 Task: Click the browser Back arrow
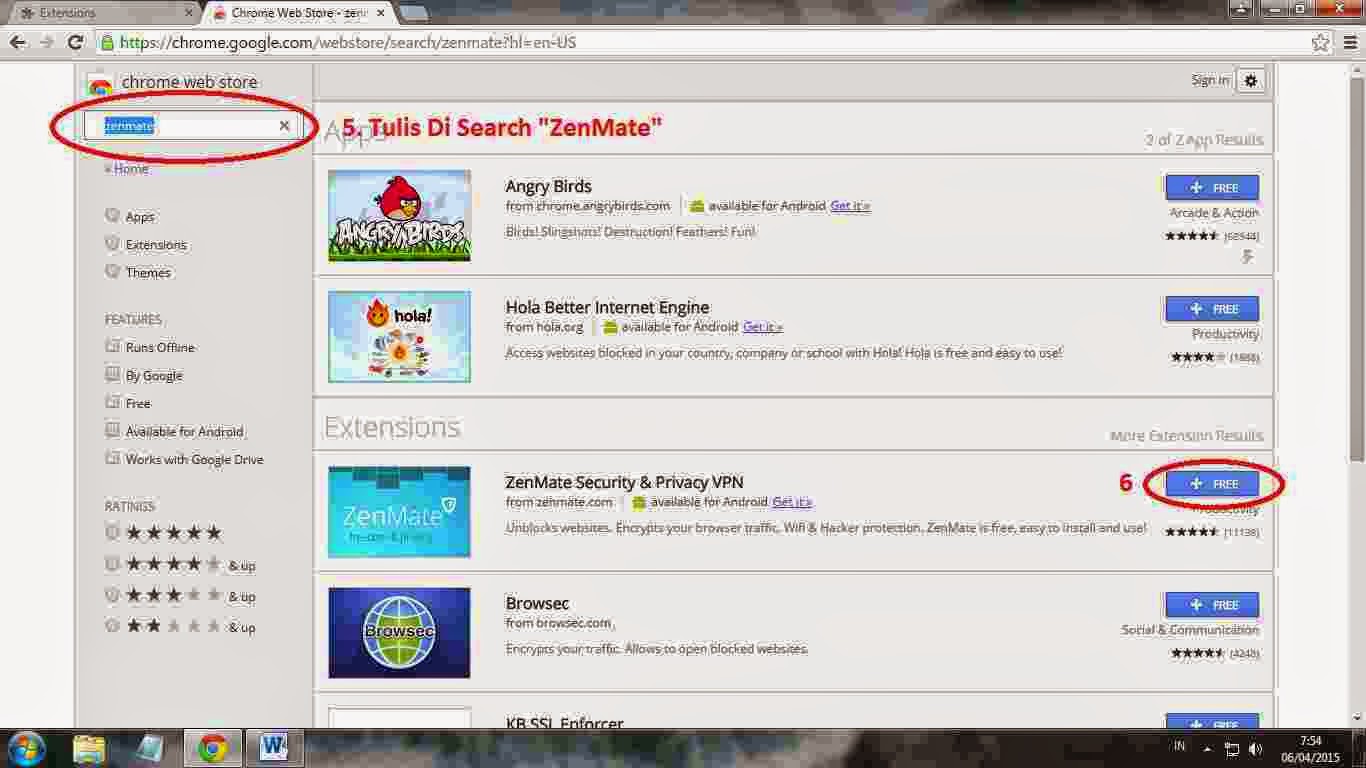[x=17, y=42]
